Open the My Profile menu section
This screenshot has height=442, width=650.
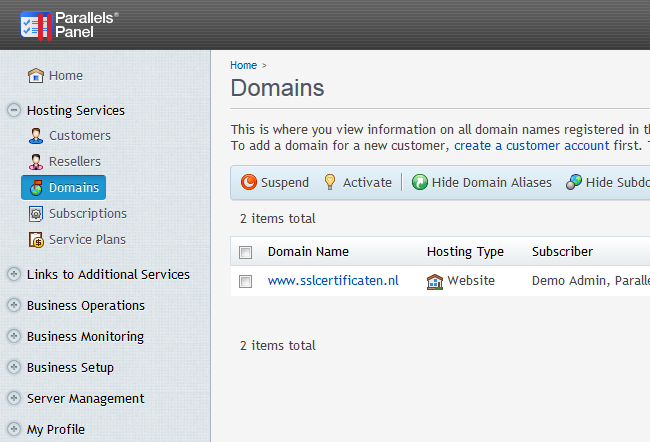click(56, 430)
